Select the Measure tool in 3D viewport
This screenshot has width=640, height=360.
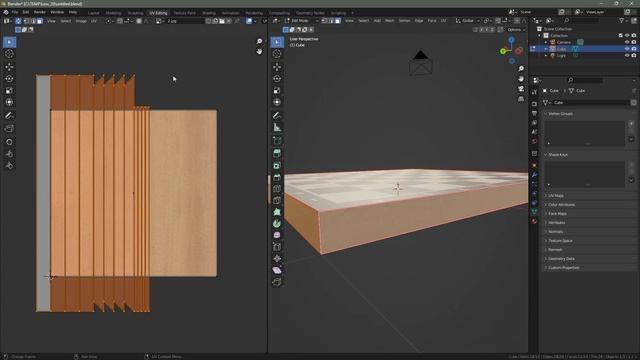[x=277, y=127]
